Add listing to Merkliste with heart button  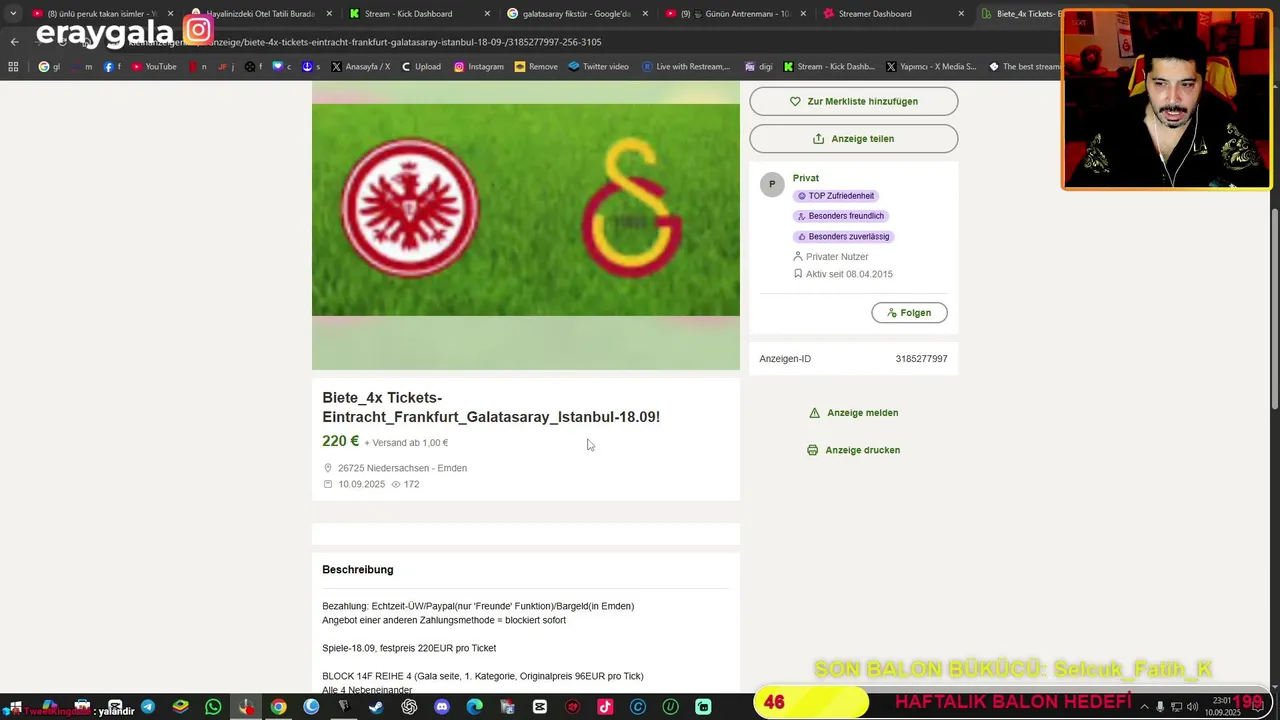(853, 101)
